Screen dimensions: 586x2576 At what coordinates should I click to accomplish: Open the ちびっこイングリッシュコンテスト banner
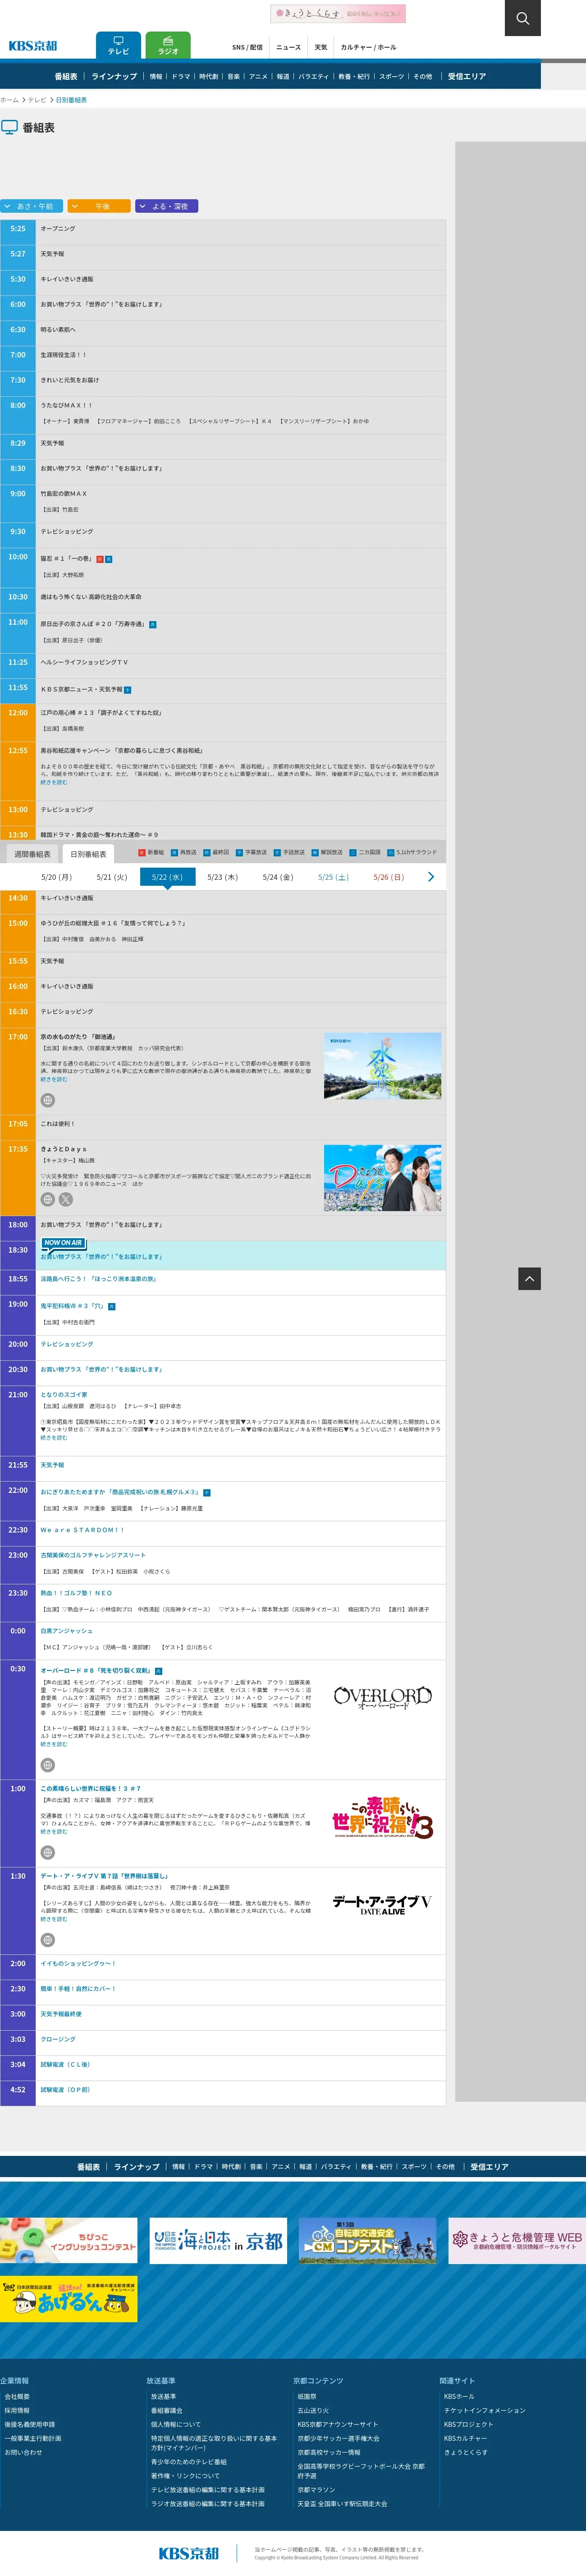(x=68, y=2241)
